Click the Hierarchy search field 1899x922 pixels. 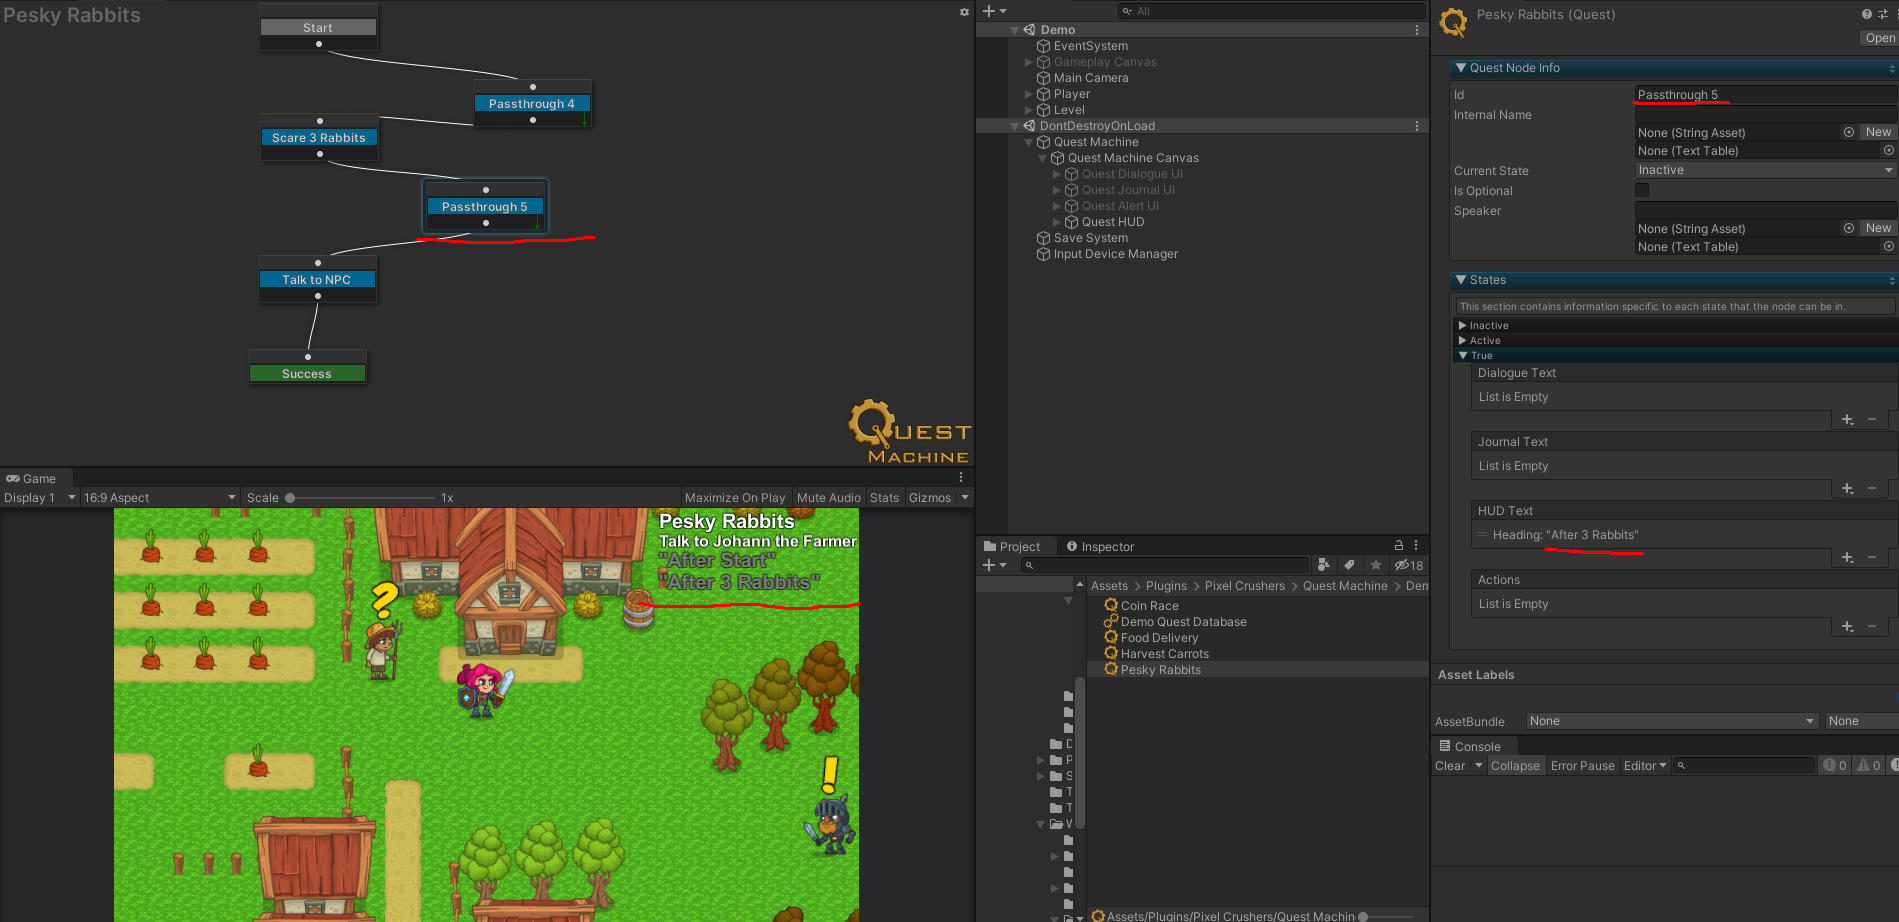(1271, 11)
